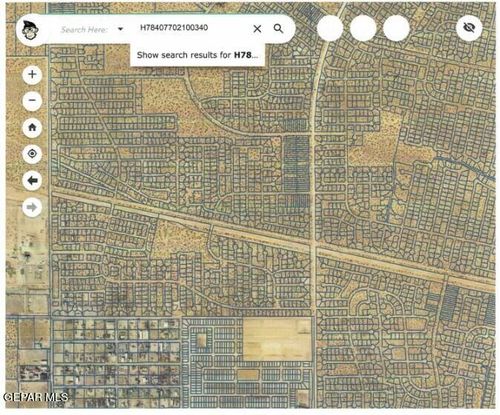Viewport: 500px width, 415px height.
Task: Click the zoom in plus button
Action: pos(32,74)
